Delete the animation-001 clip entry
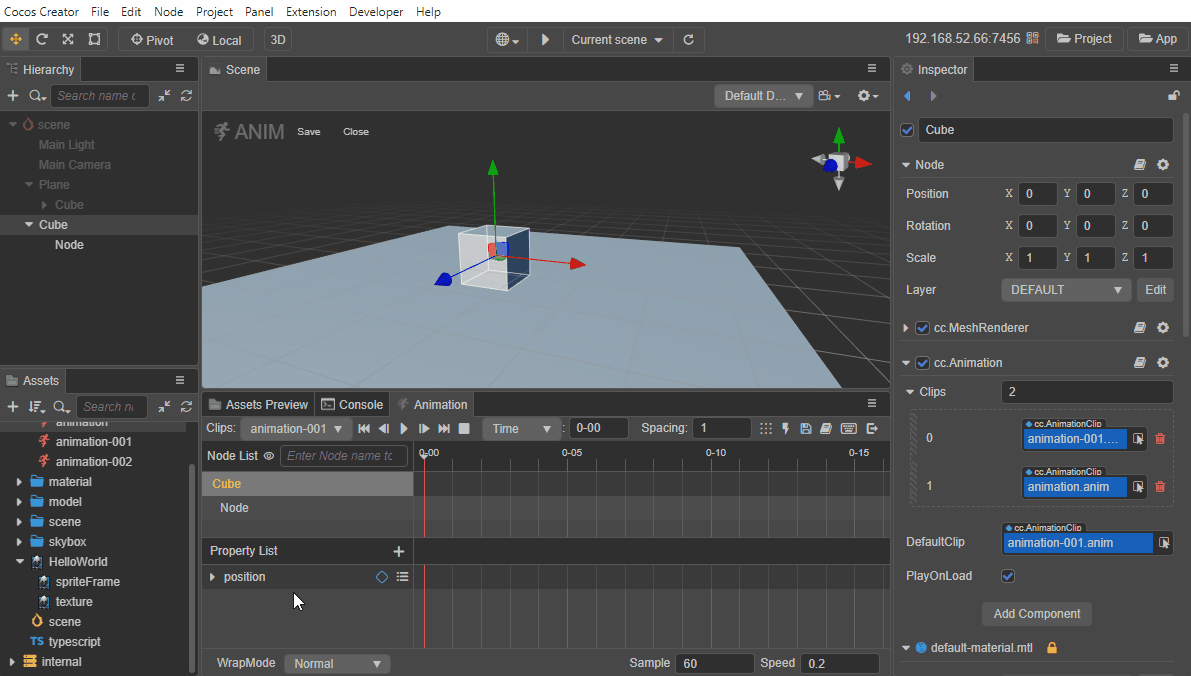Screen dimensions: 1191x676 click(1160, 439)
